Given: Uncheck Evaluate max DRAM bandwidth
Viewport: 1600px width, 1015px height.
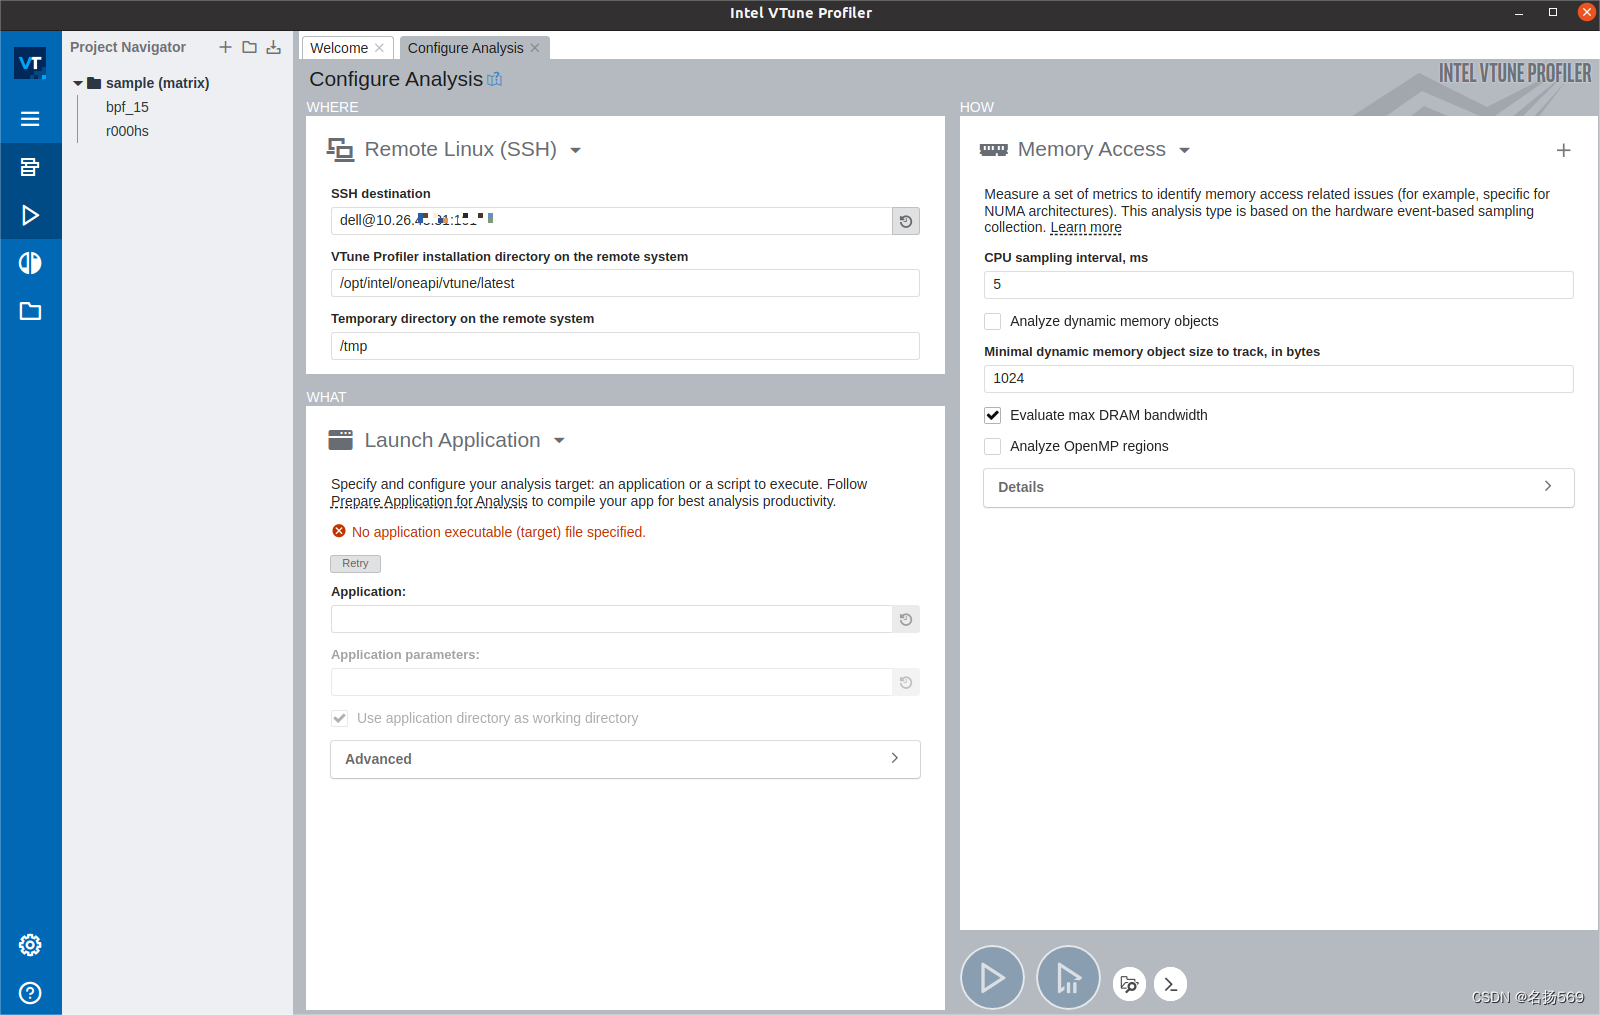Looking at the screenshot, I should [x=992, y=415].
